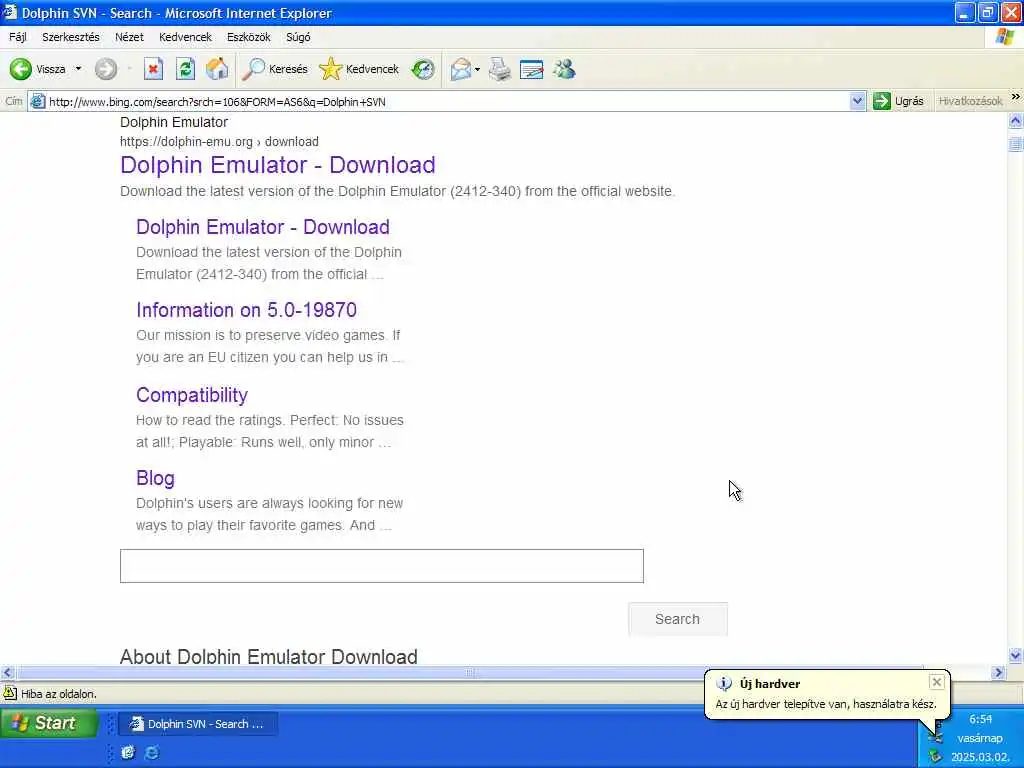Open the Messenger people icon

click(564, 69)
